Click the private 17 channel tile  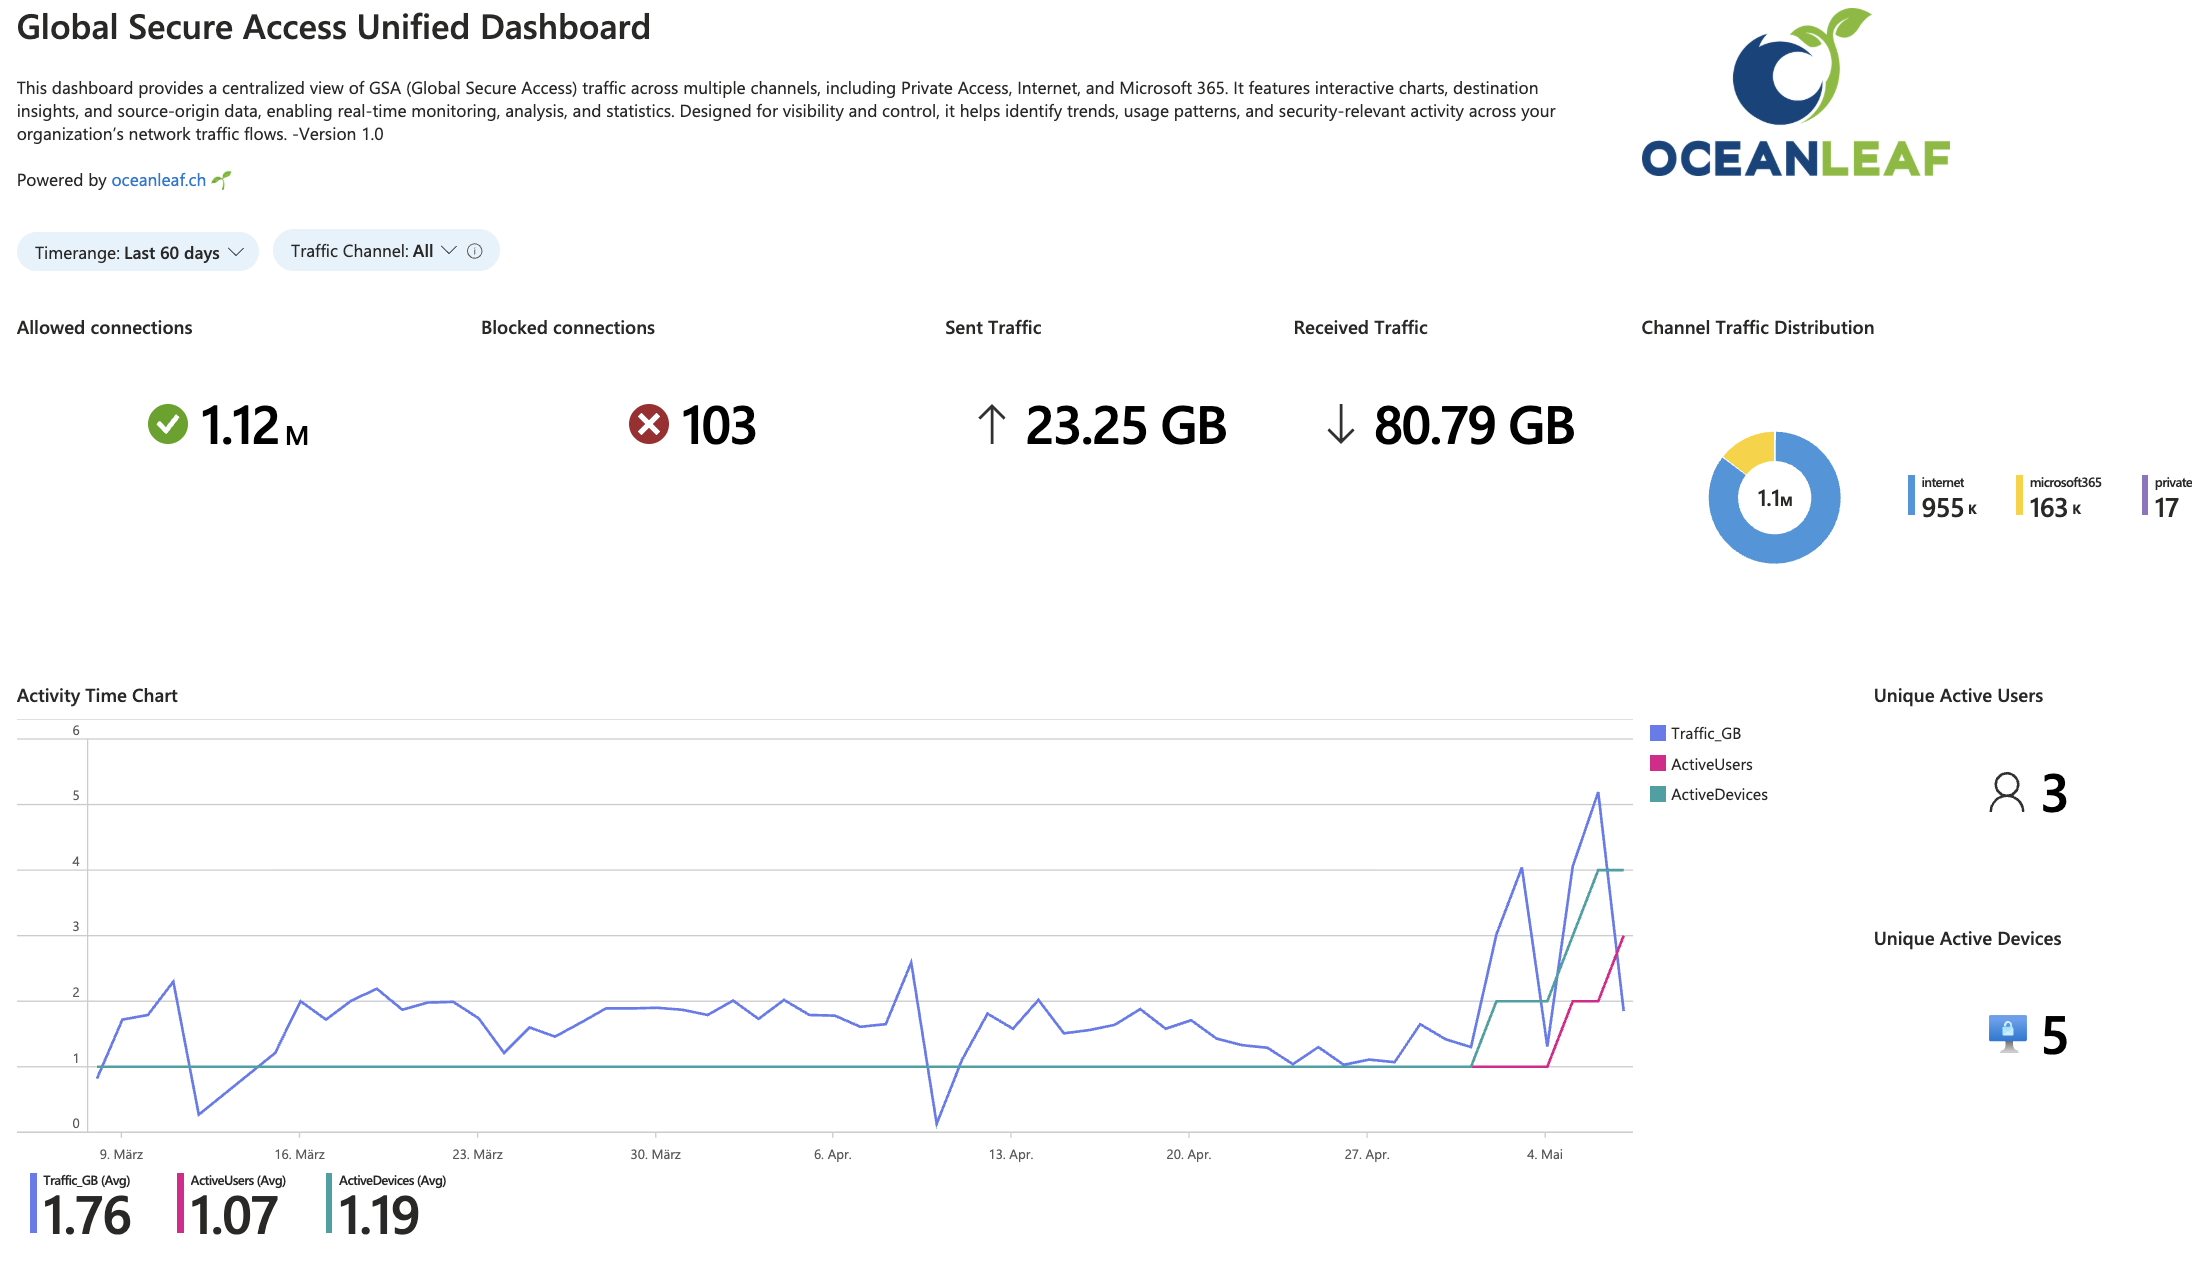coord(2168,498)
